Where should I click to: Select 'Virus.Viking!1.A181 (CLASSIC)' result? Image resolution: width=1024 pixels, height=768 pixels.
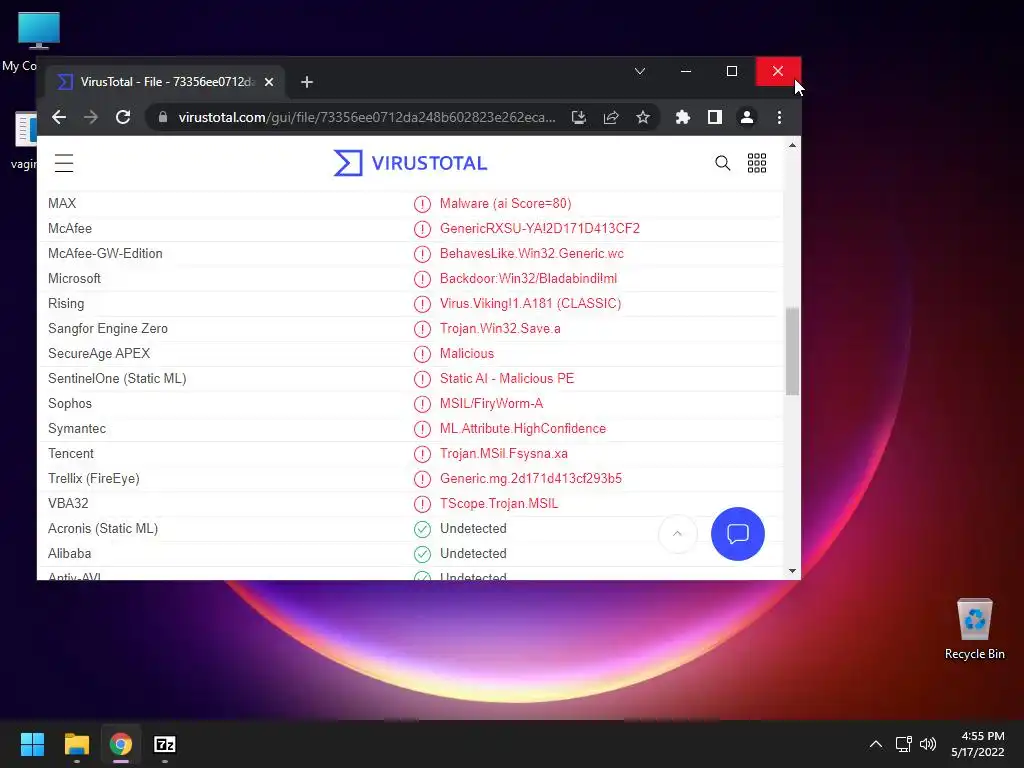click(530, 304)
